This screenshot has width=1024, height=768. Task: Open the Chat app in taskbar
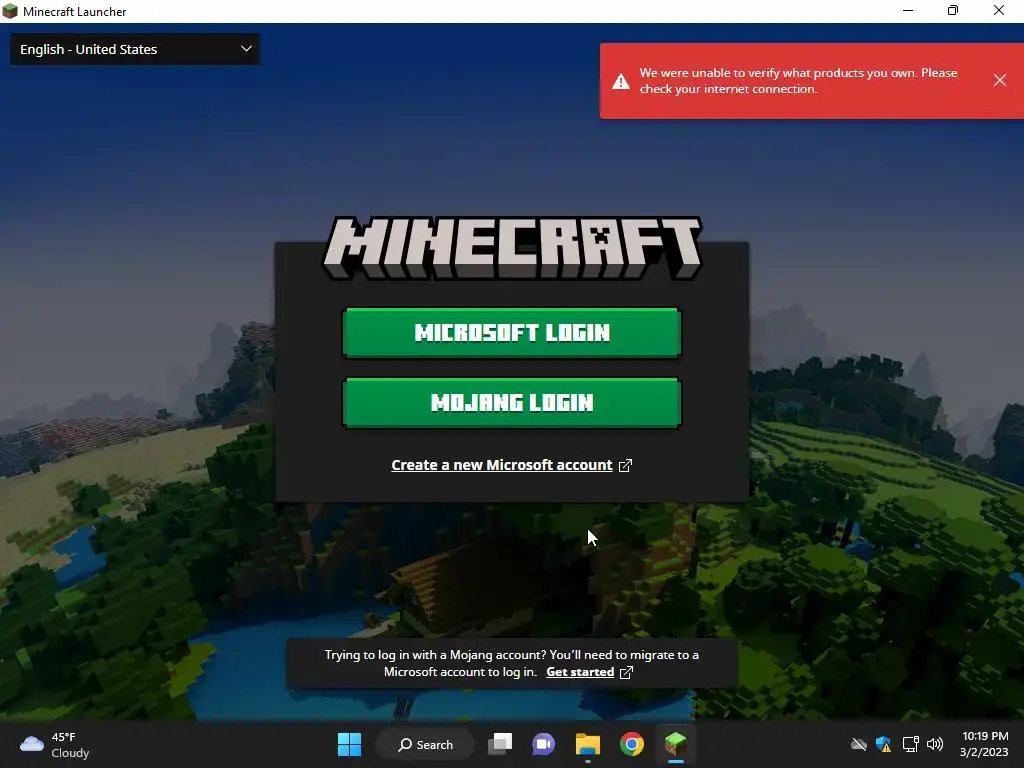[x=543, y=744]
